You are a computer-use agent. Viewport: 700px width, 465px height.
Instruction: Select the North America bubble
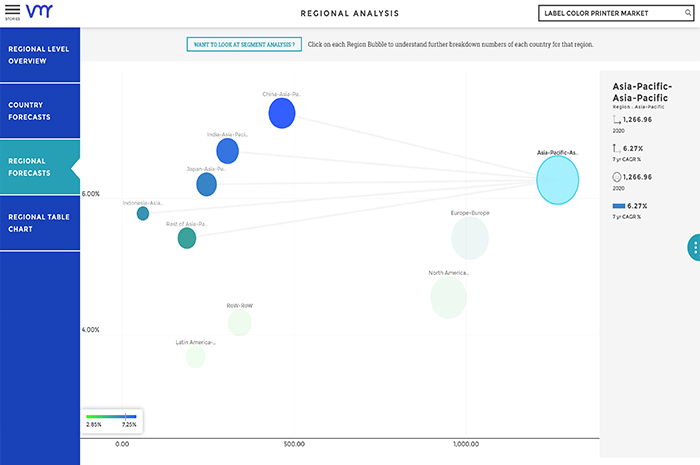coord(449,298)
